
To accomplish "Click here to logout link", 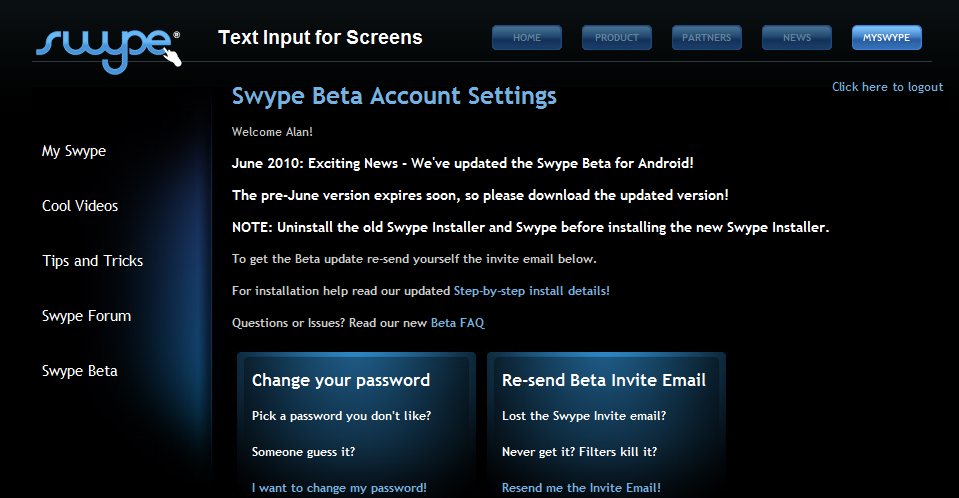I will 887,87.
